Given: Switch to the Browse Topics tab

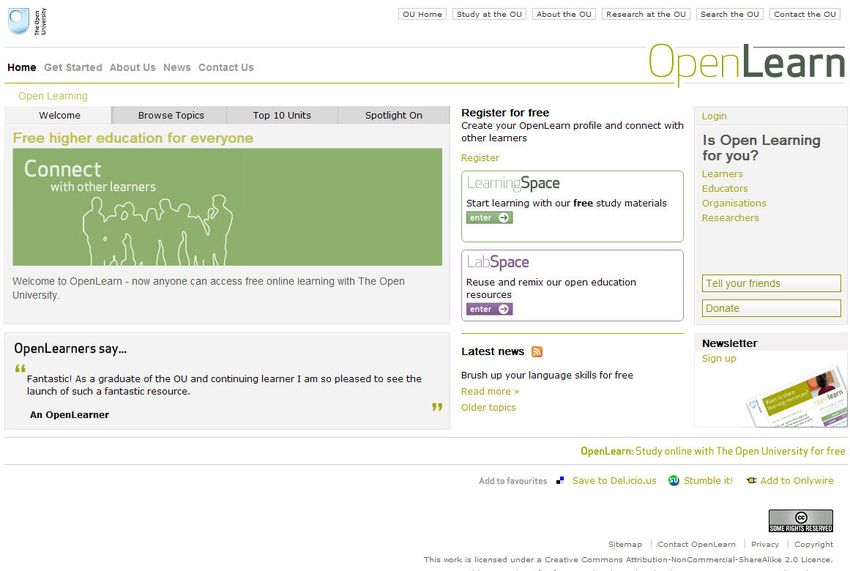Looking at the screenshot, I should point(171,115).
